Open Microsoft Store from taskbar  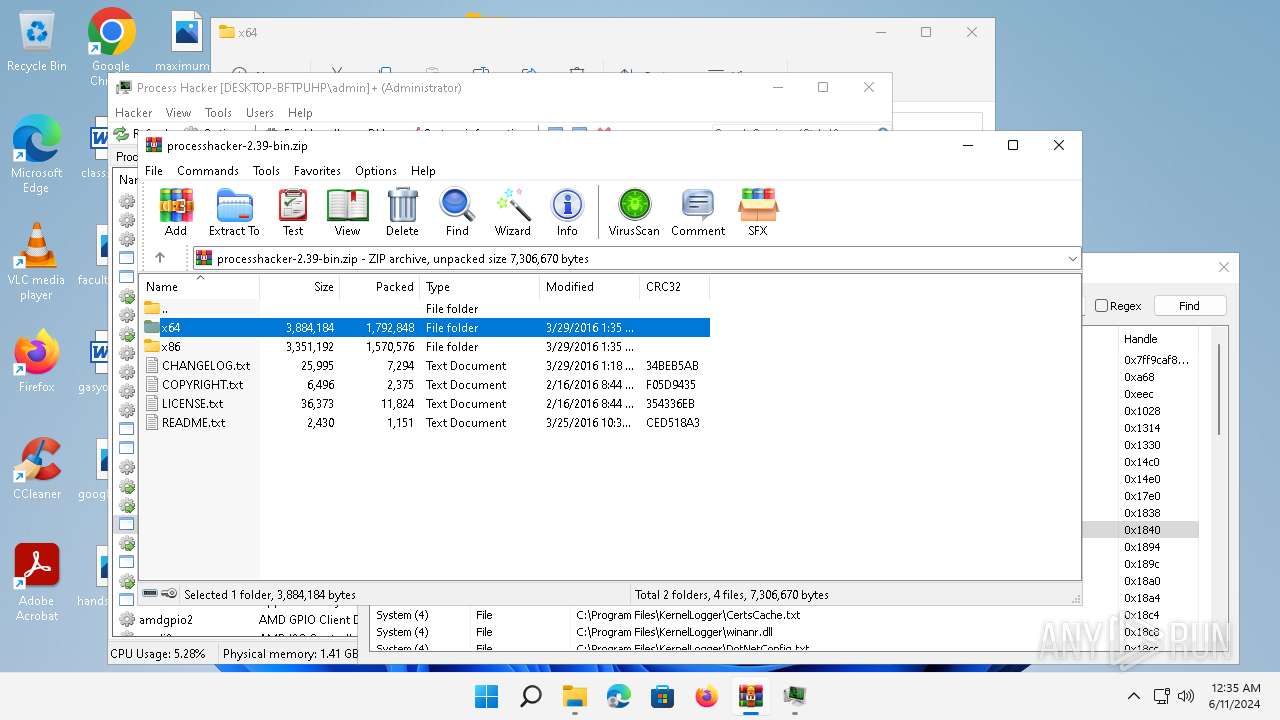662,696
